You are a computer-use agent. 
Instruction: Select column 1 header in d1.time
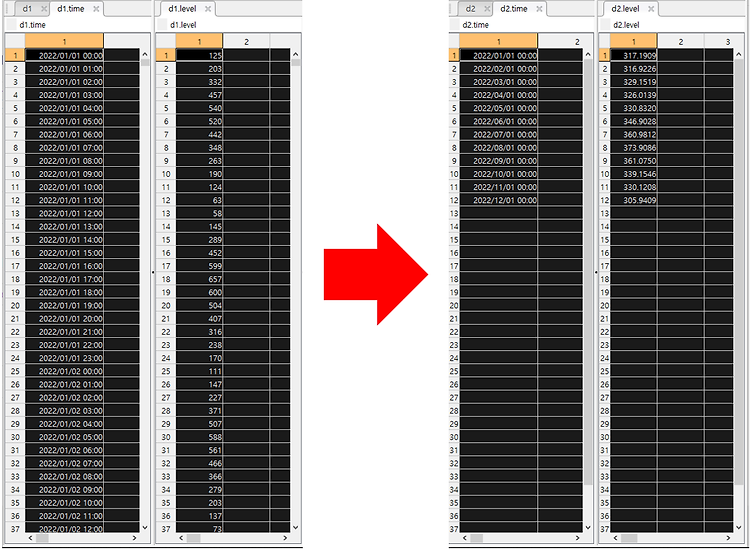64,42
